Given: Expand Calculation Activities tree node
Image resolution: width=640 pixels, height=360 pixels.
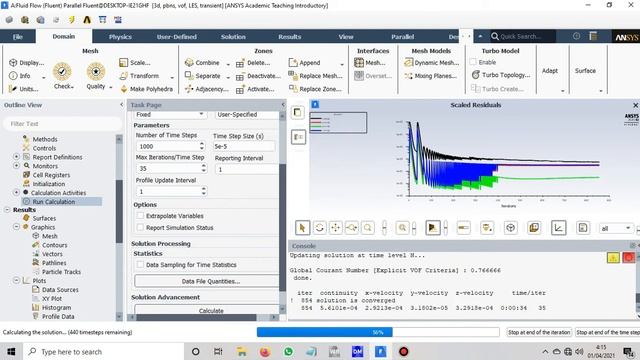Looking at the screenshot, I should pyautogui.click(x=16, y=192).
